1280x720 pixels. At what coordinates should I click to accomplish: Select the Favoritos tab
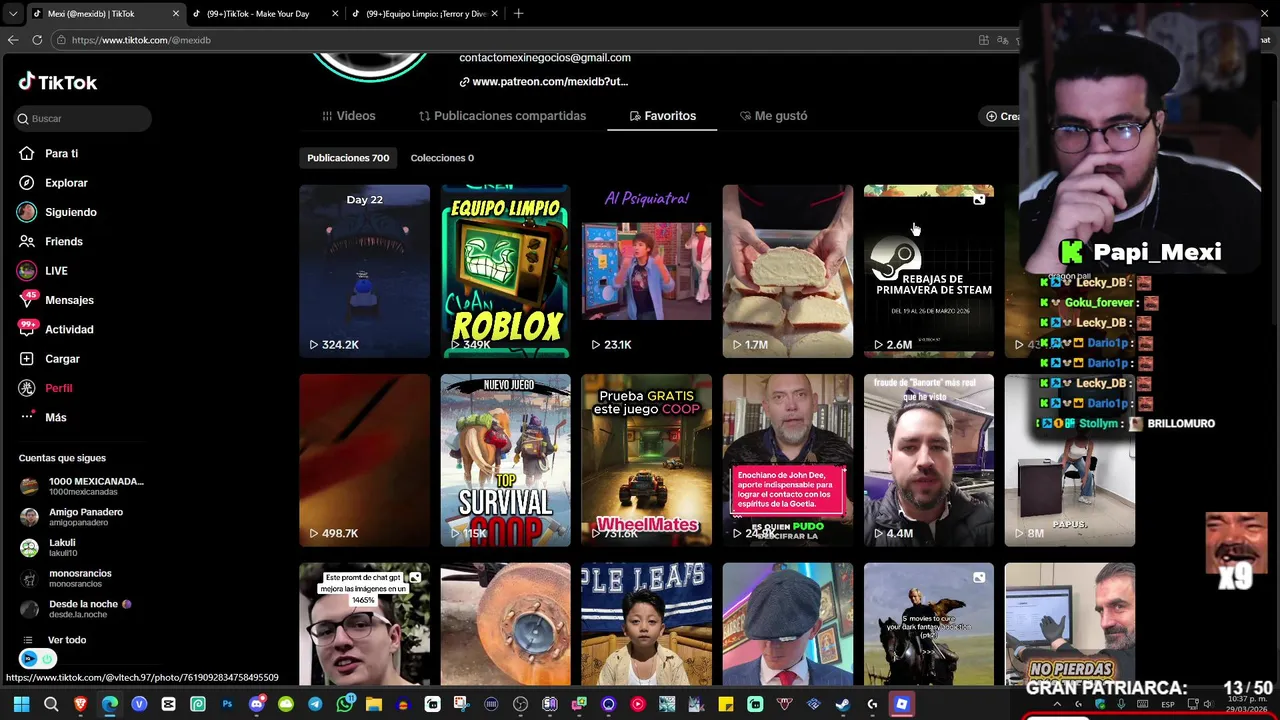662,116
